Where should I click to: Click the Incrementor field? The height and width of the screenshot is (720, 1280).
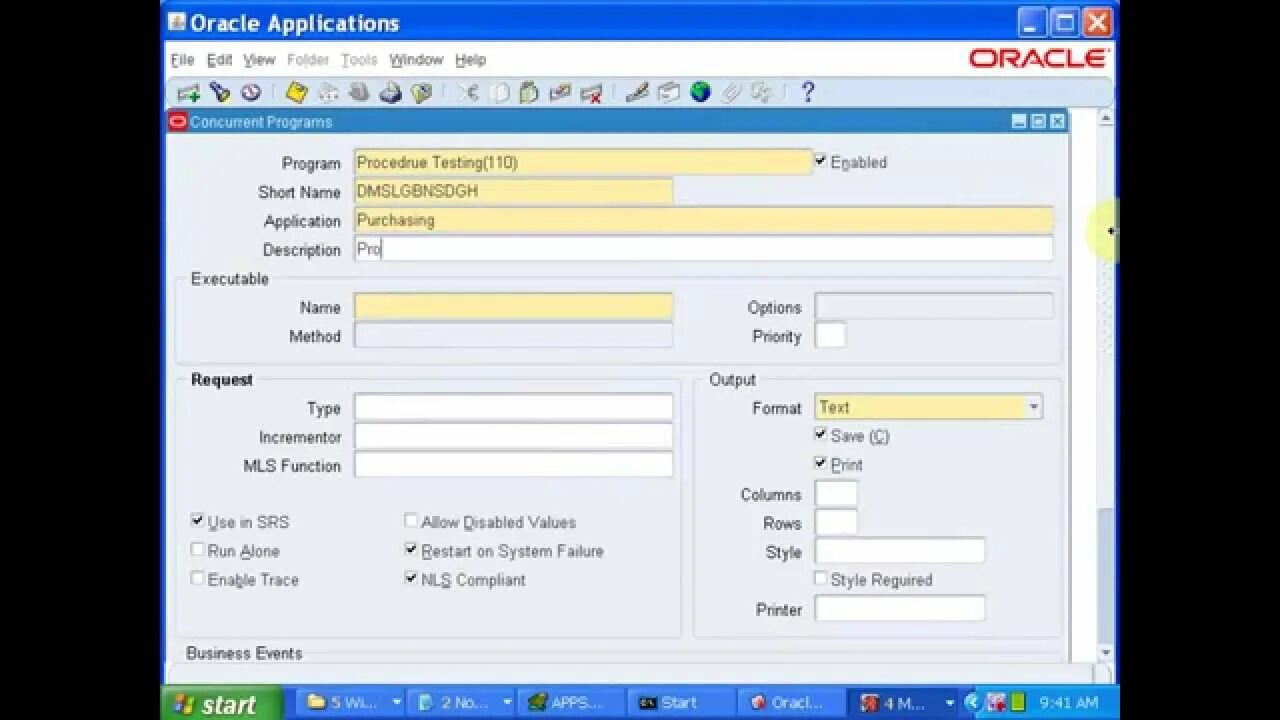coord(513,437)
